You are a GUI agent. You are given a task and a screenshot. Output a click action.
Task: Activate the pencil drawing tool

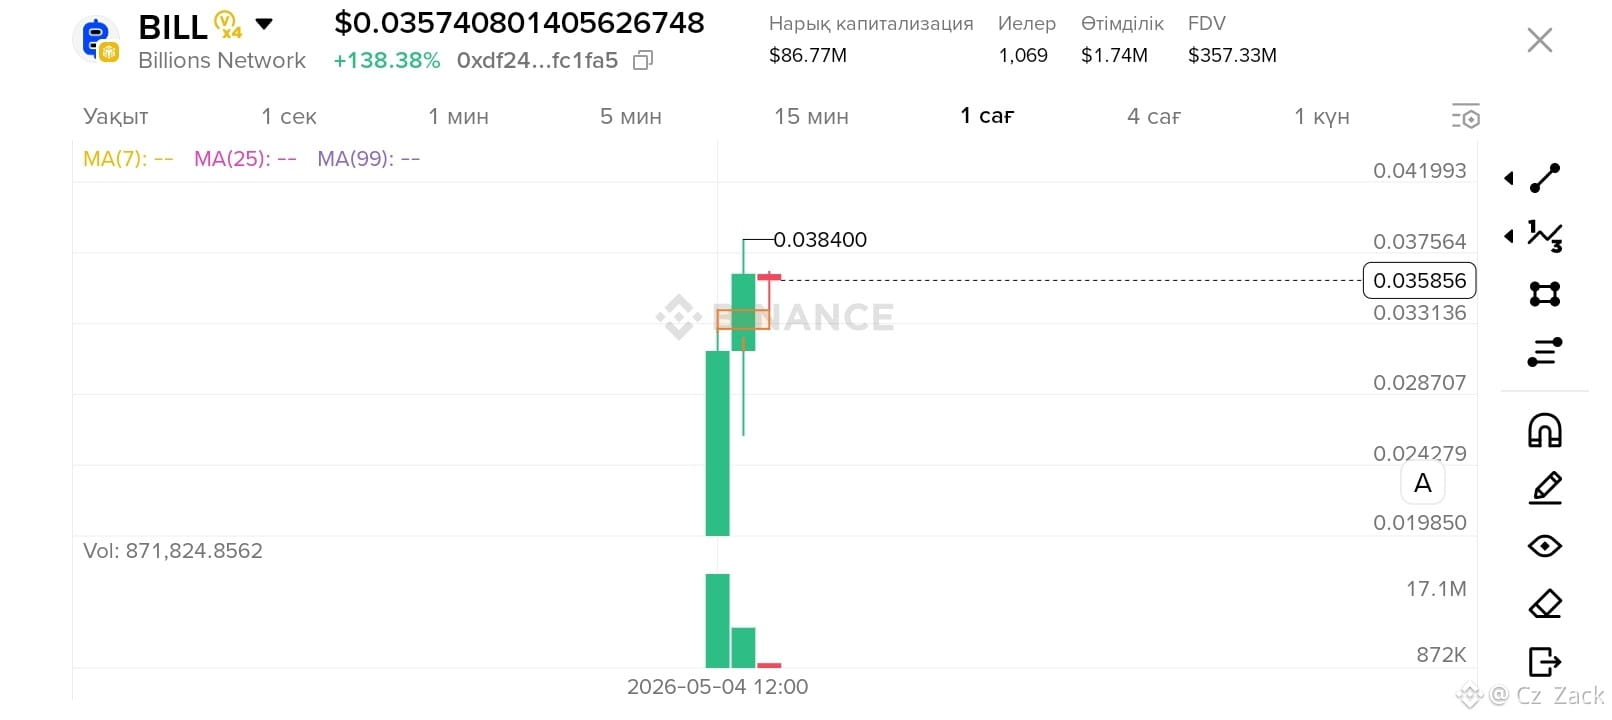(x=1545, y=488)
